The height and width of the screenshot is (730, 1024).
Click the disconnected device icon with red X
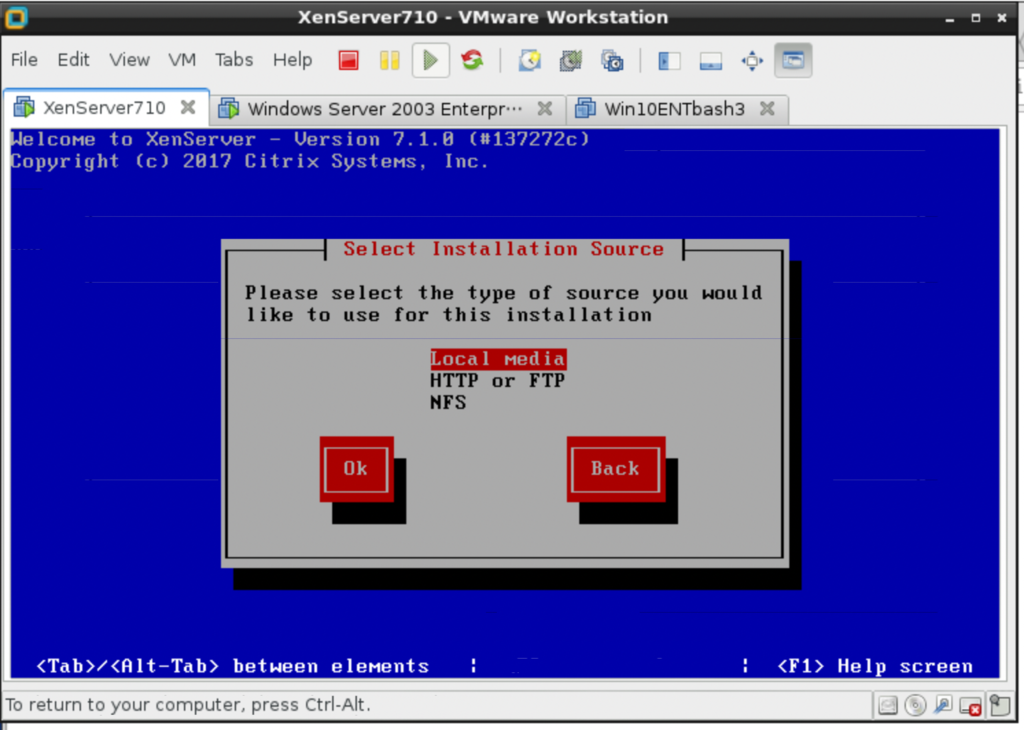970,706
